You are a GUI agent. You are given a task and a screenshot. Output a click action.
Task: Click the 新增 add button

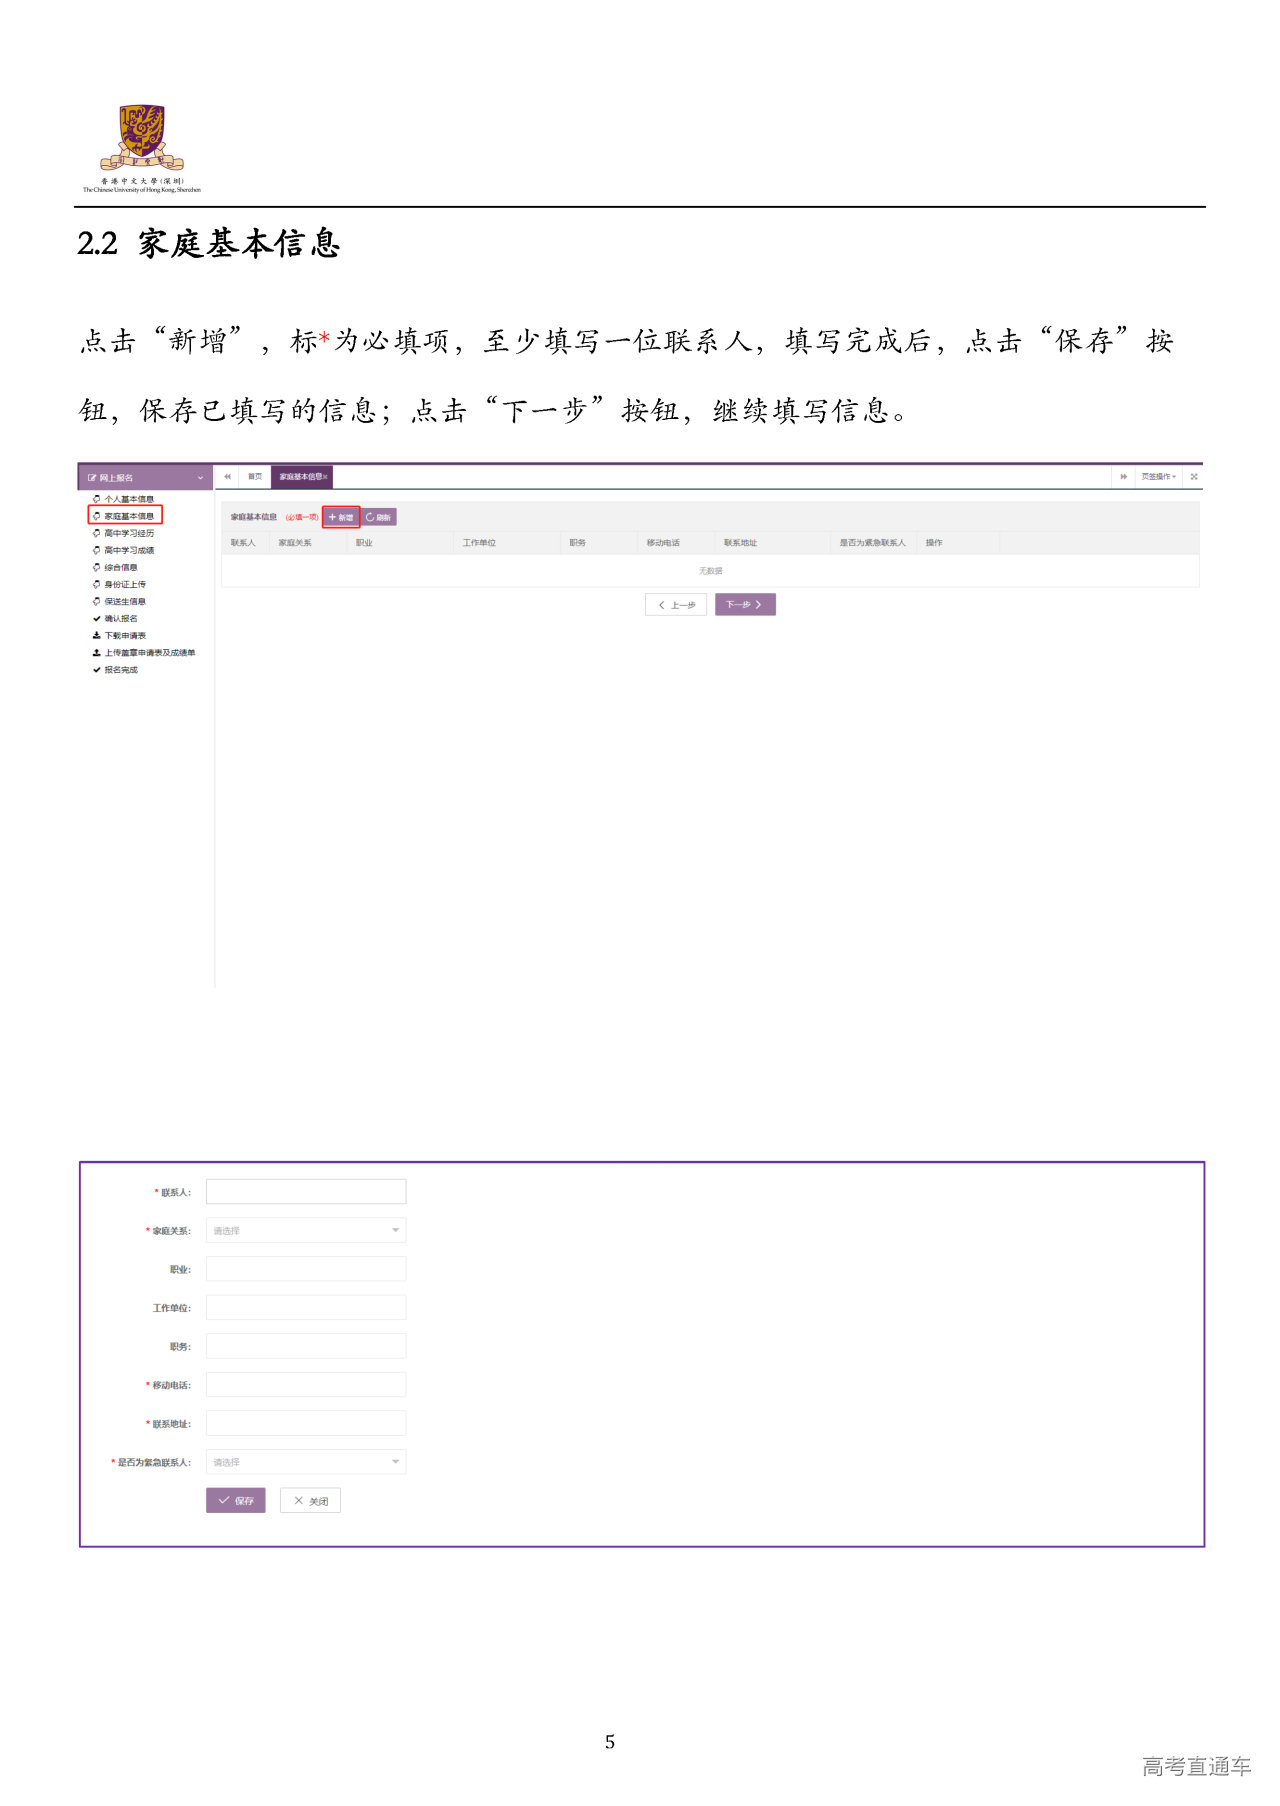click(341, 517)
